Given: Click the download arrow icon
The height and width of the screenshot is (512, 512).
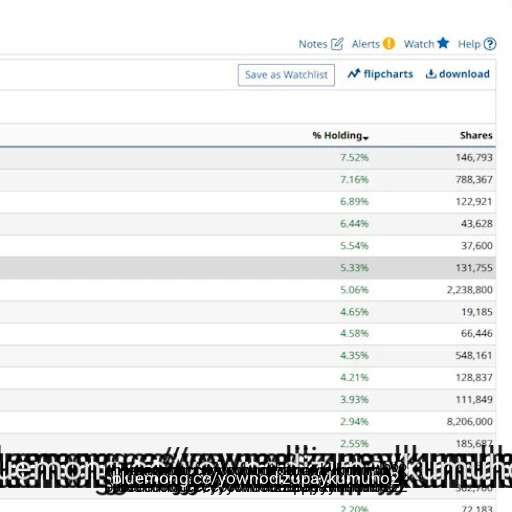Looking at the screenshot, I should coord(431,74).
